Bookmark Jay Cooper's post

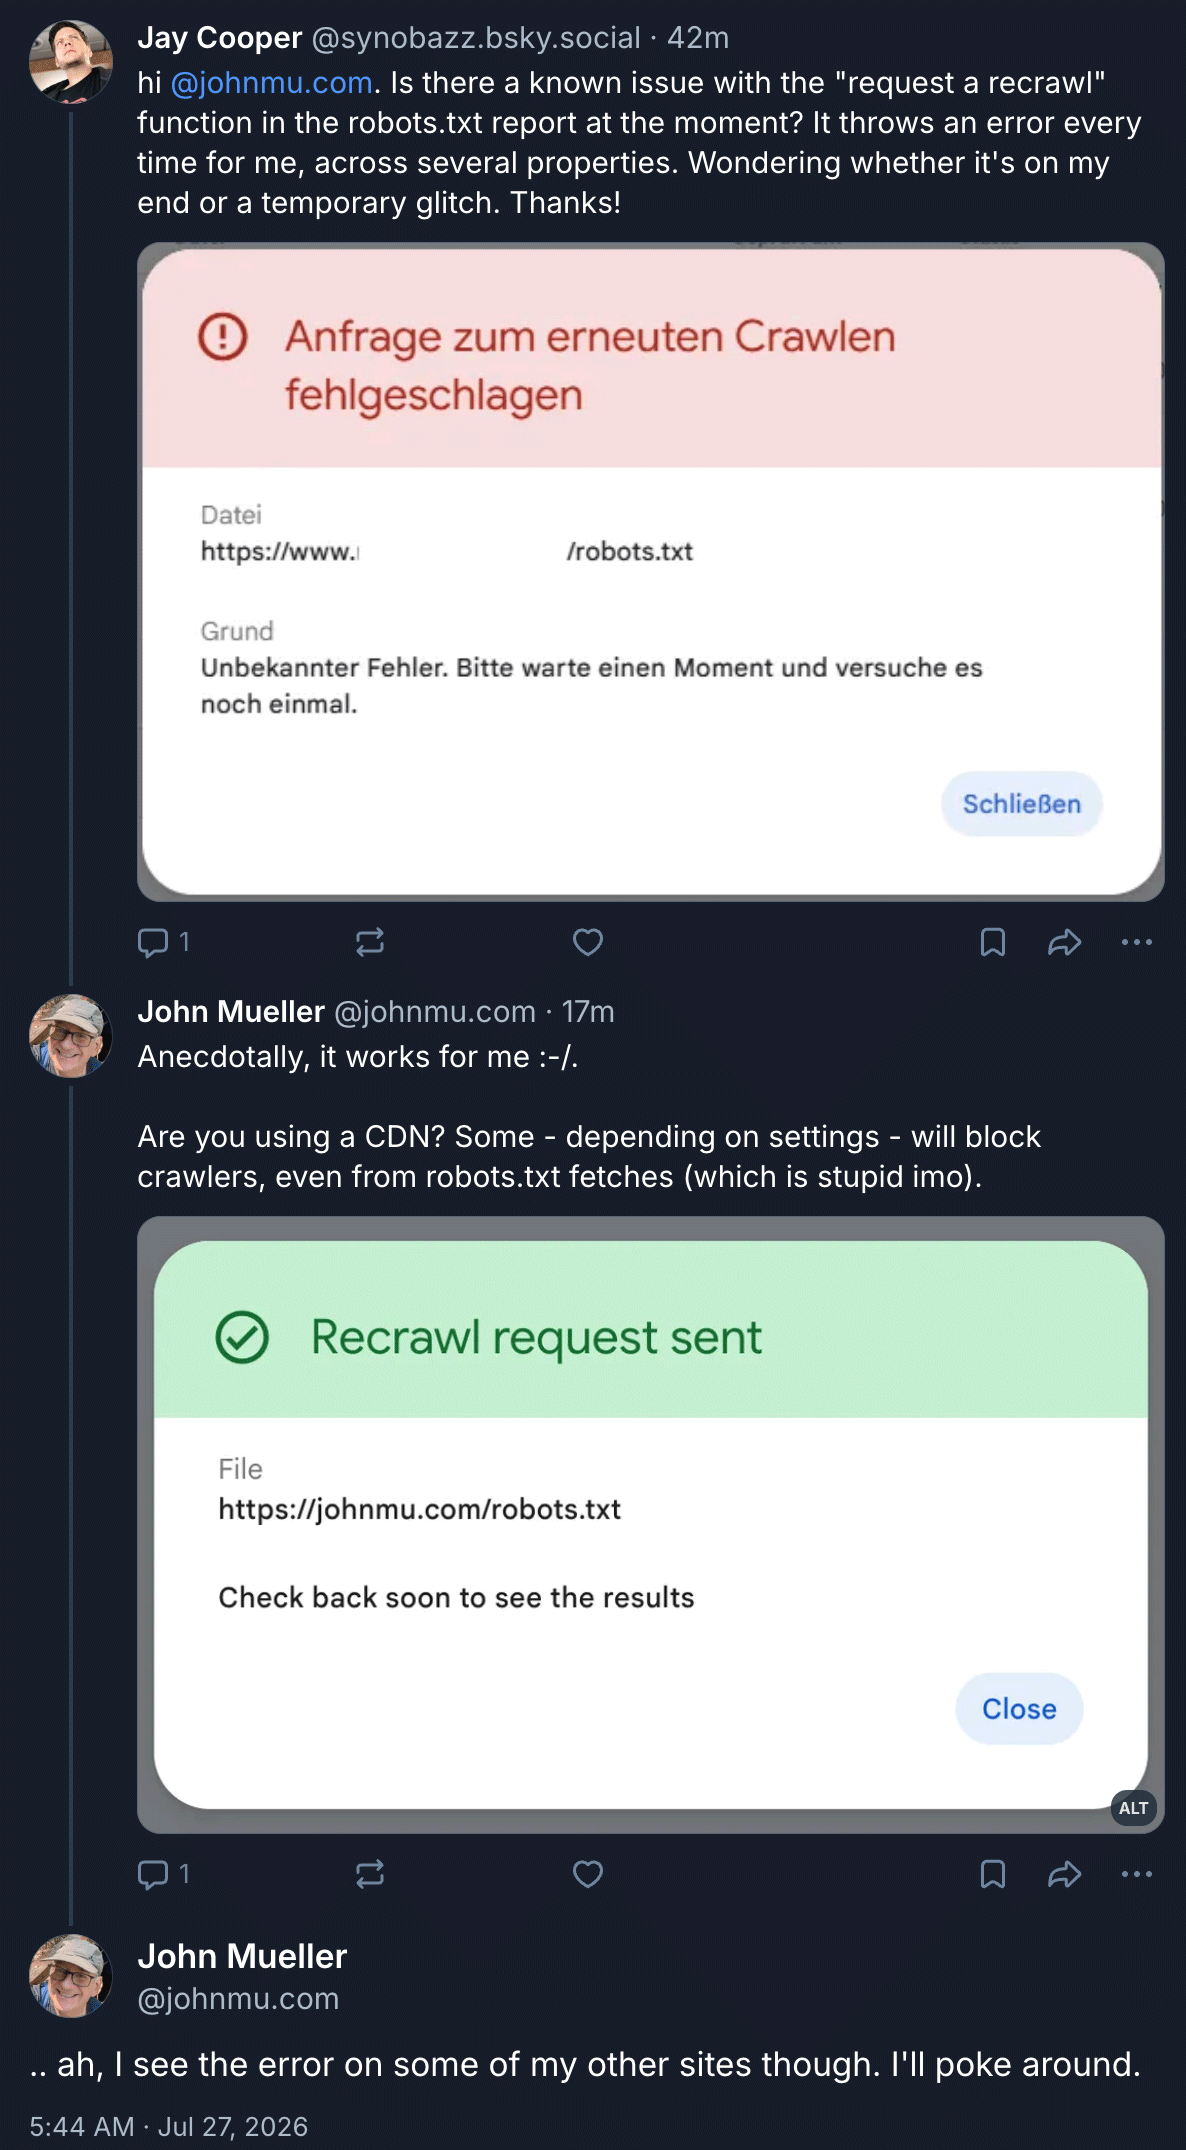[x=993, y=942]
